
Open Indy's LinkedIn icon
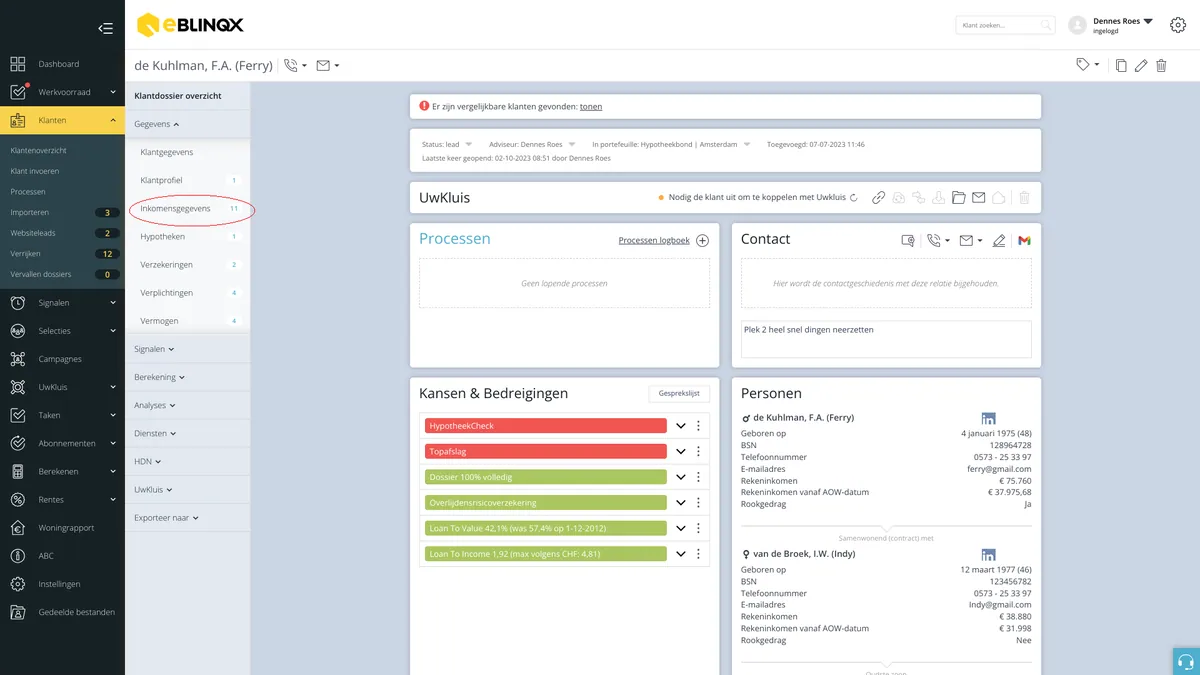988,554
